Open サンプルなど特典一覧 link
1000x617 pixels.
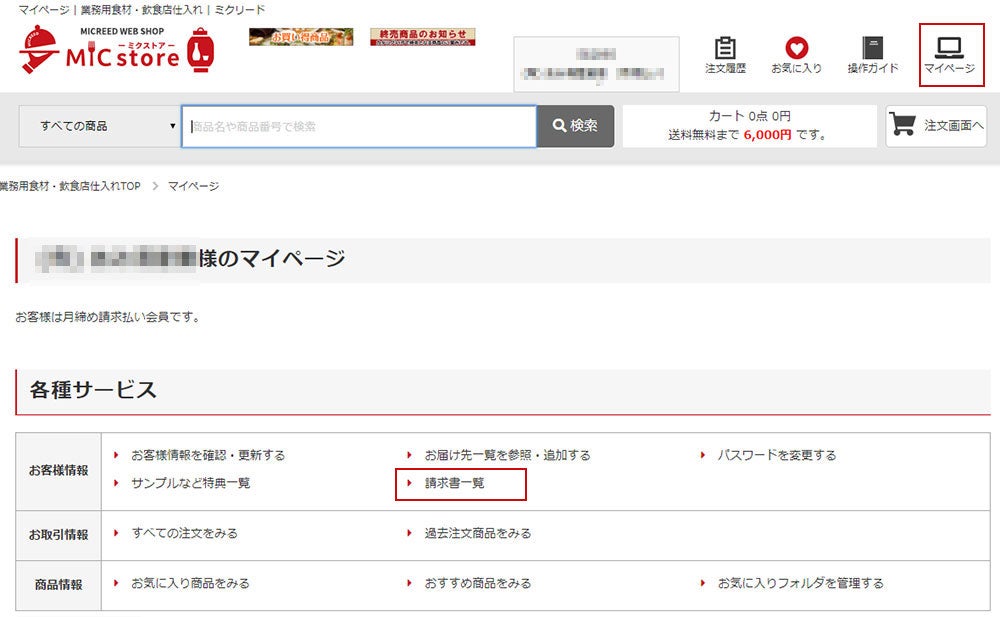pyautogui.click(x=190, y=483)
